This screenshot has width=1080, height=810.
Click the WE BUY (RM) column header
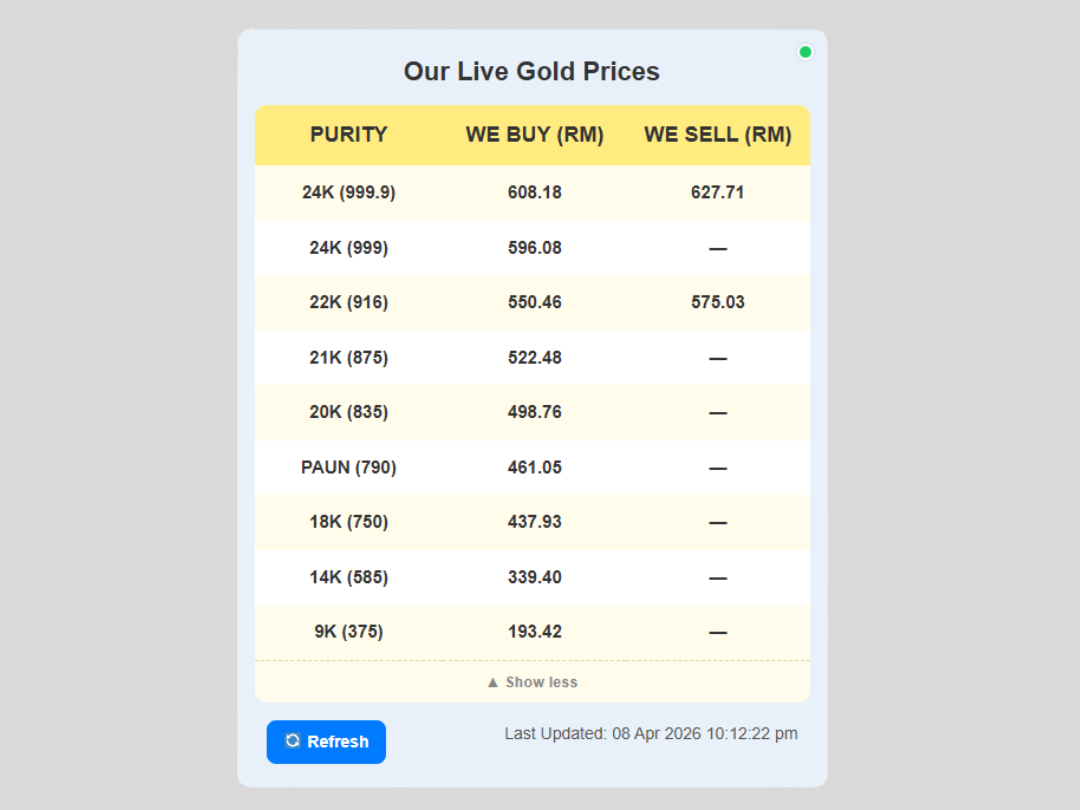coord(534,135)
